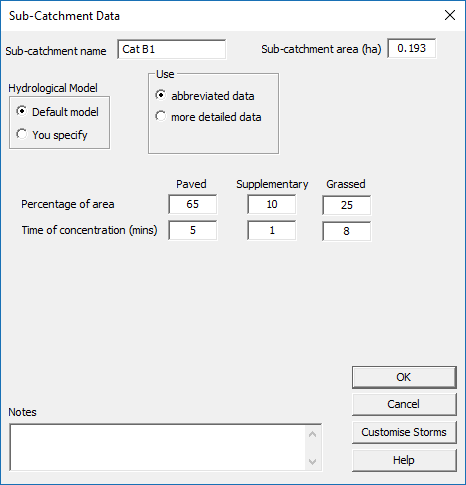Close the Sub-Catchment Data window
Screen dimensions: 466x485
point(450,15)
